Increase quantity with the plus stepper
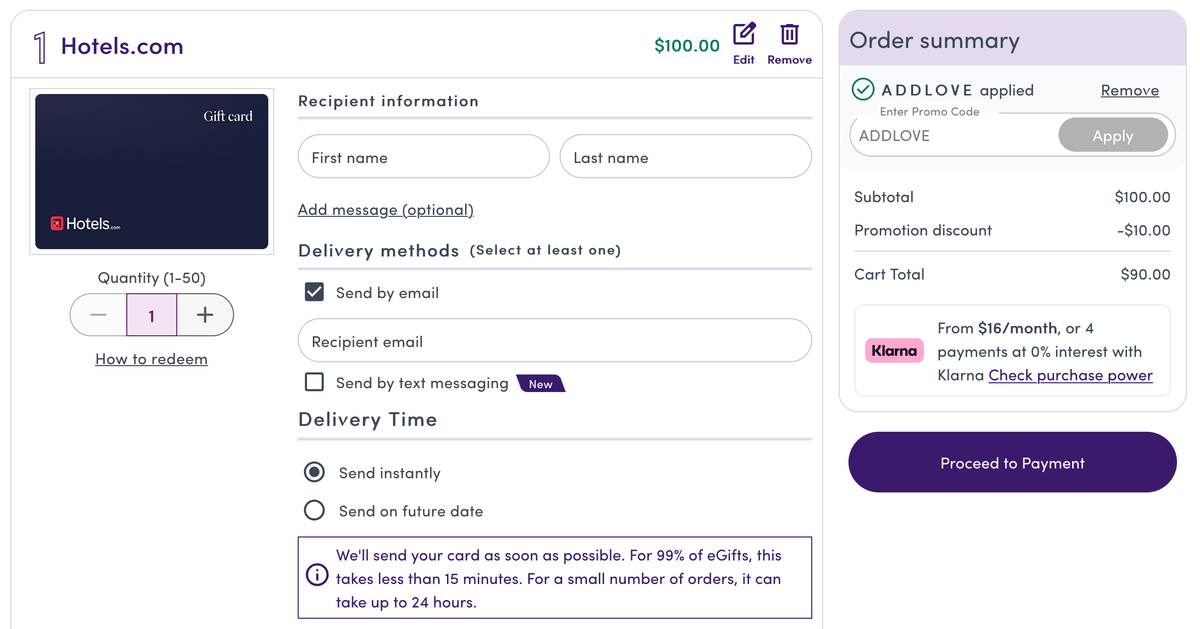Image resolution: width=1200 pixels, height=629 pixels. [205, 315]
